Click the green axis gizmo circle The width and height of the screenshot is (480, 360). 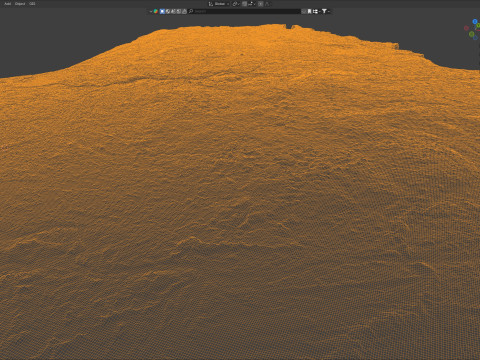(471, 34)
